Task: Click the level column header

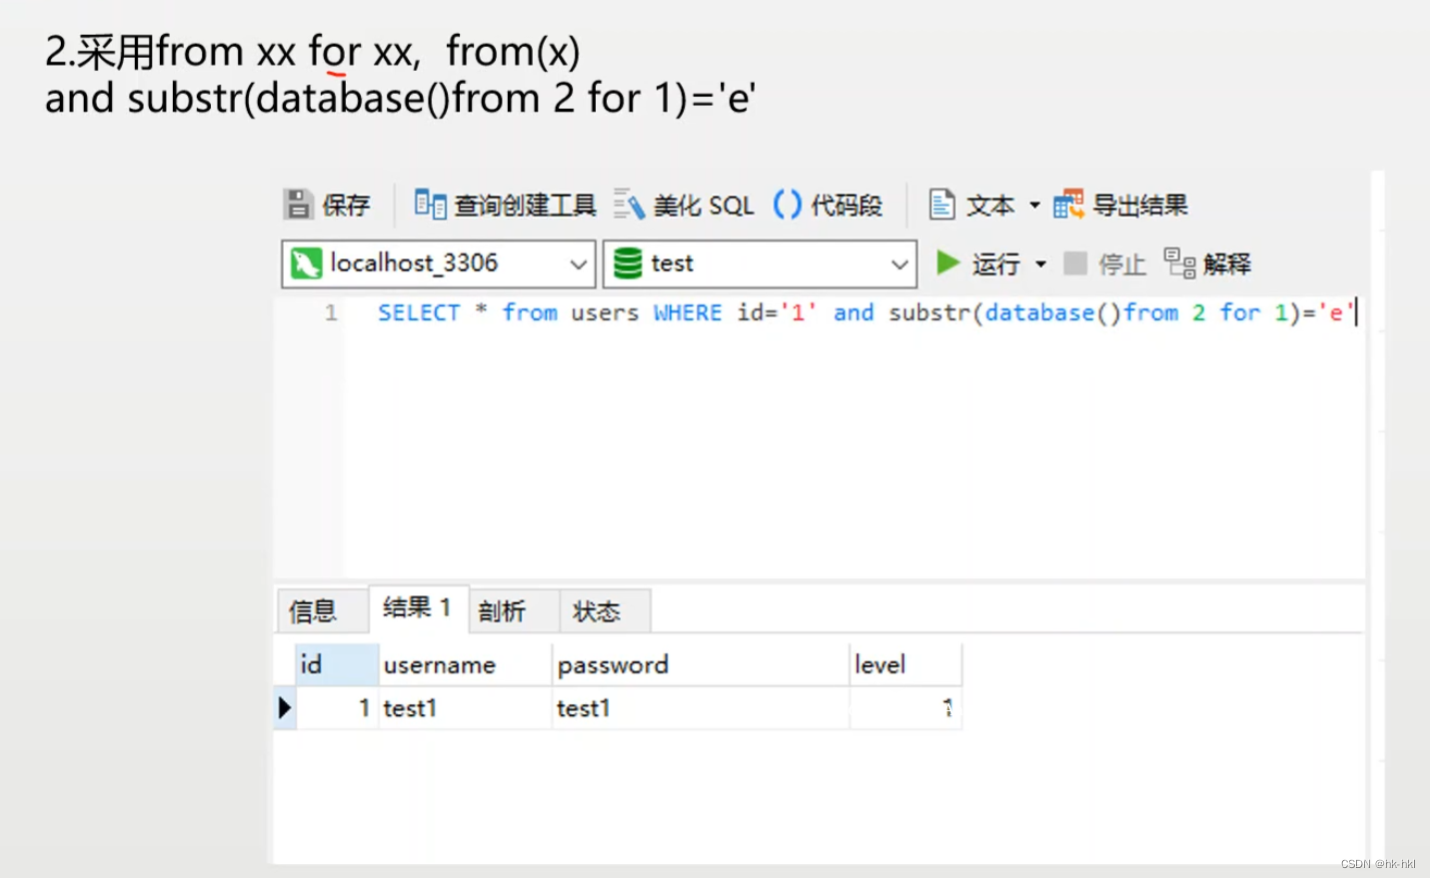Action: (906, 665)
